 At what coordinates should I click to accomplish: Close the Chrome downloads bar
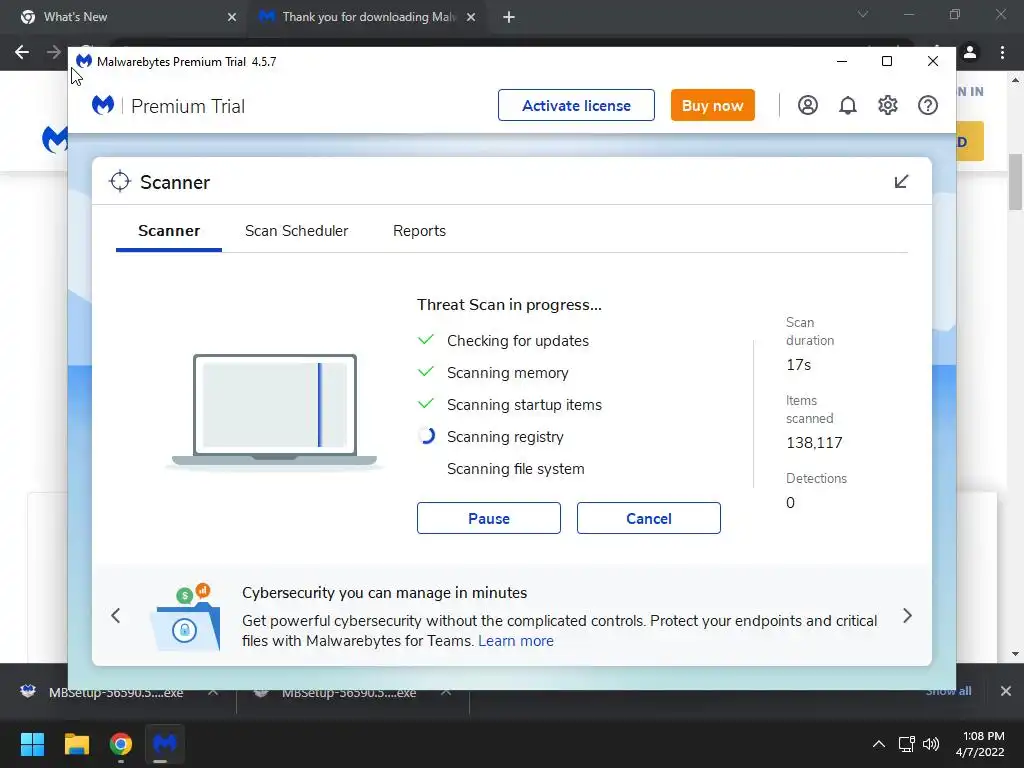1006,691
